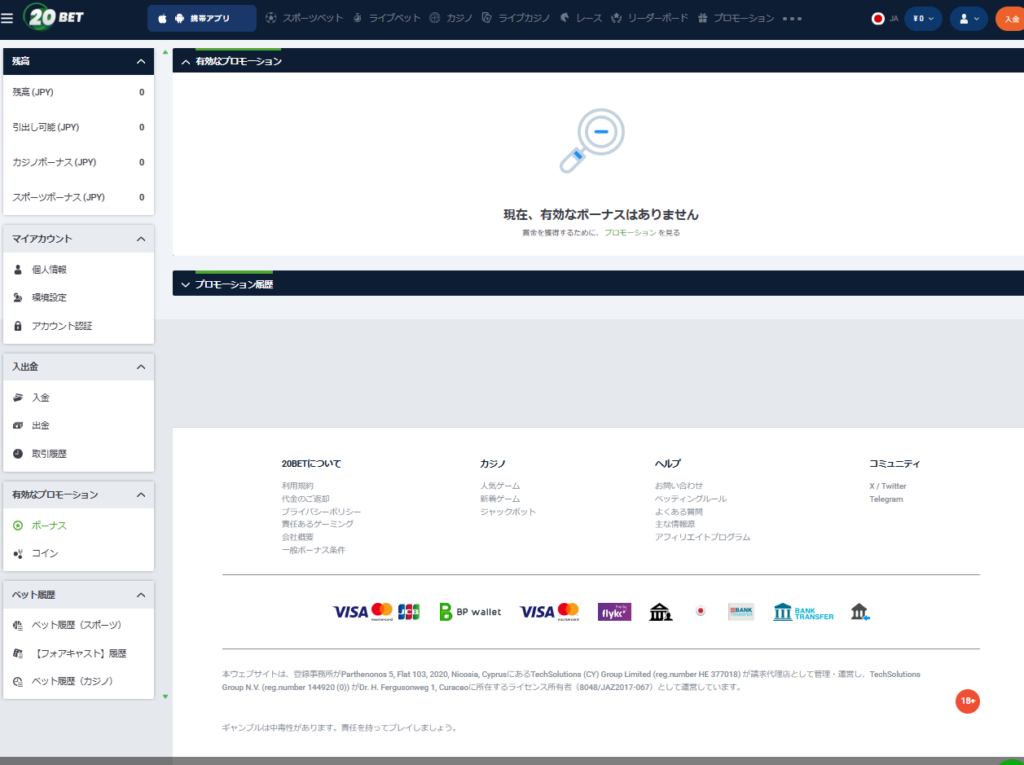
Task: Click the sidebar scroll-down green arrow
Action: tap(165, 696)
